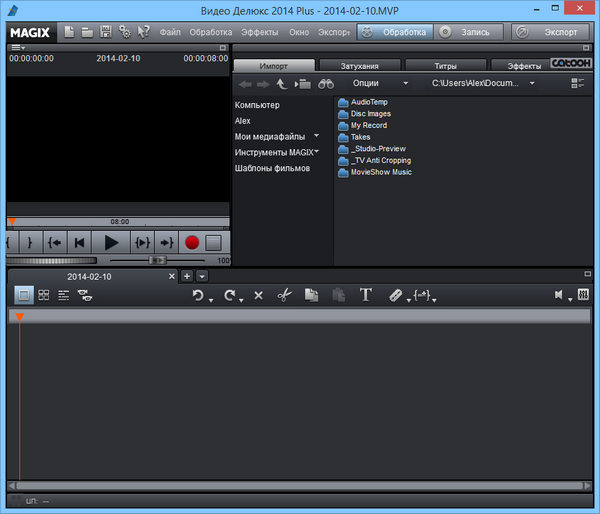600x514 pixels.
Task: Open the title editor T icon
Action: [x=366, y=295]
